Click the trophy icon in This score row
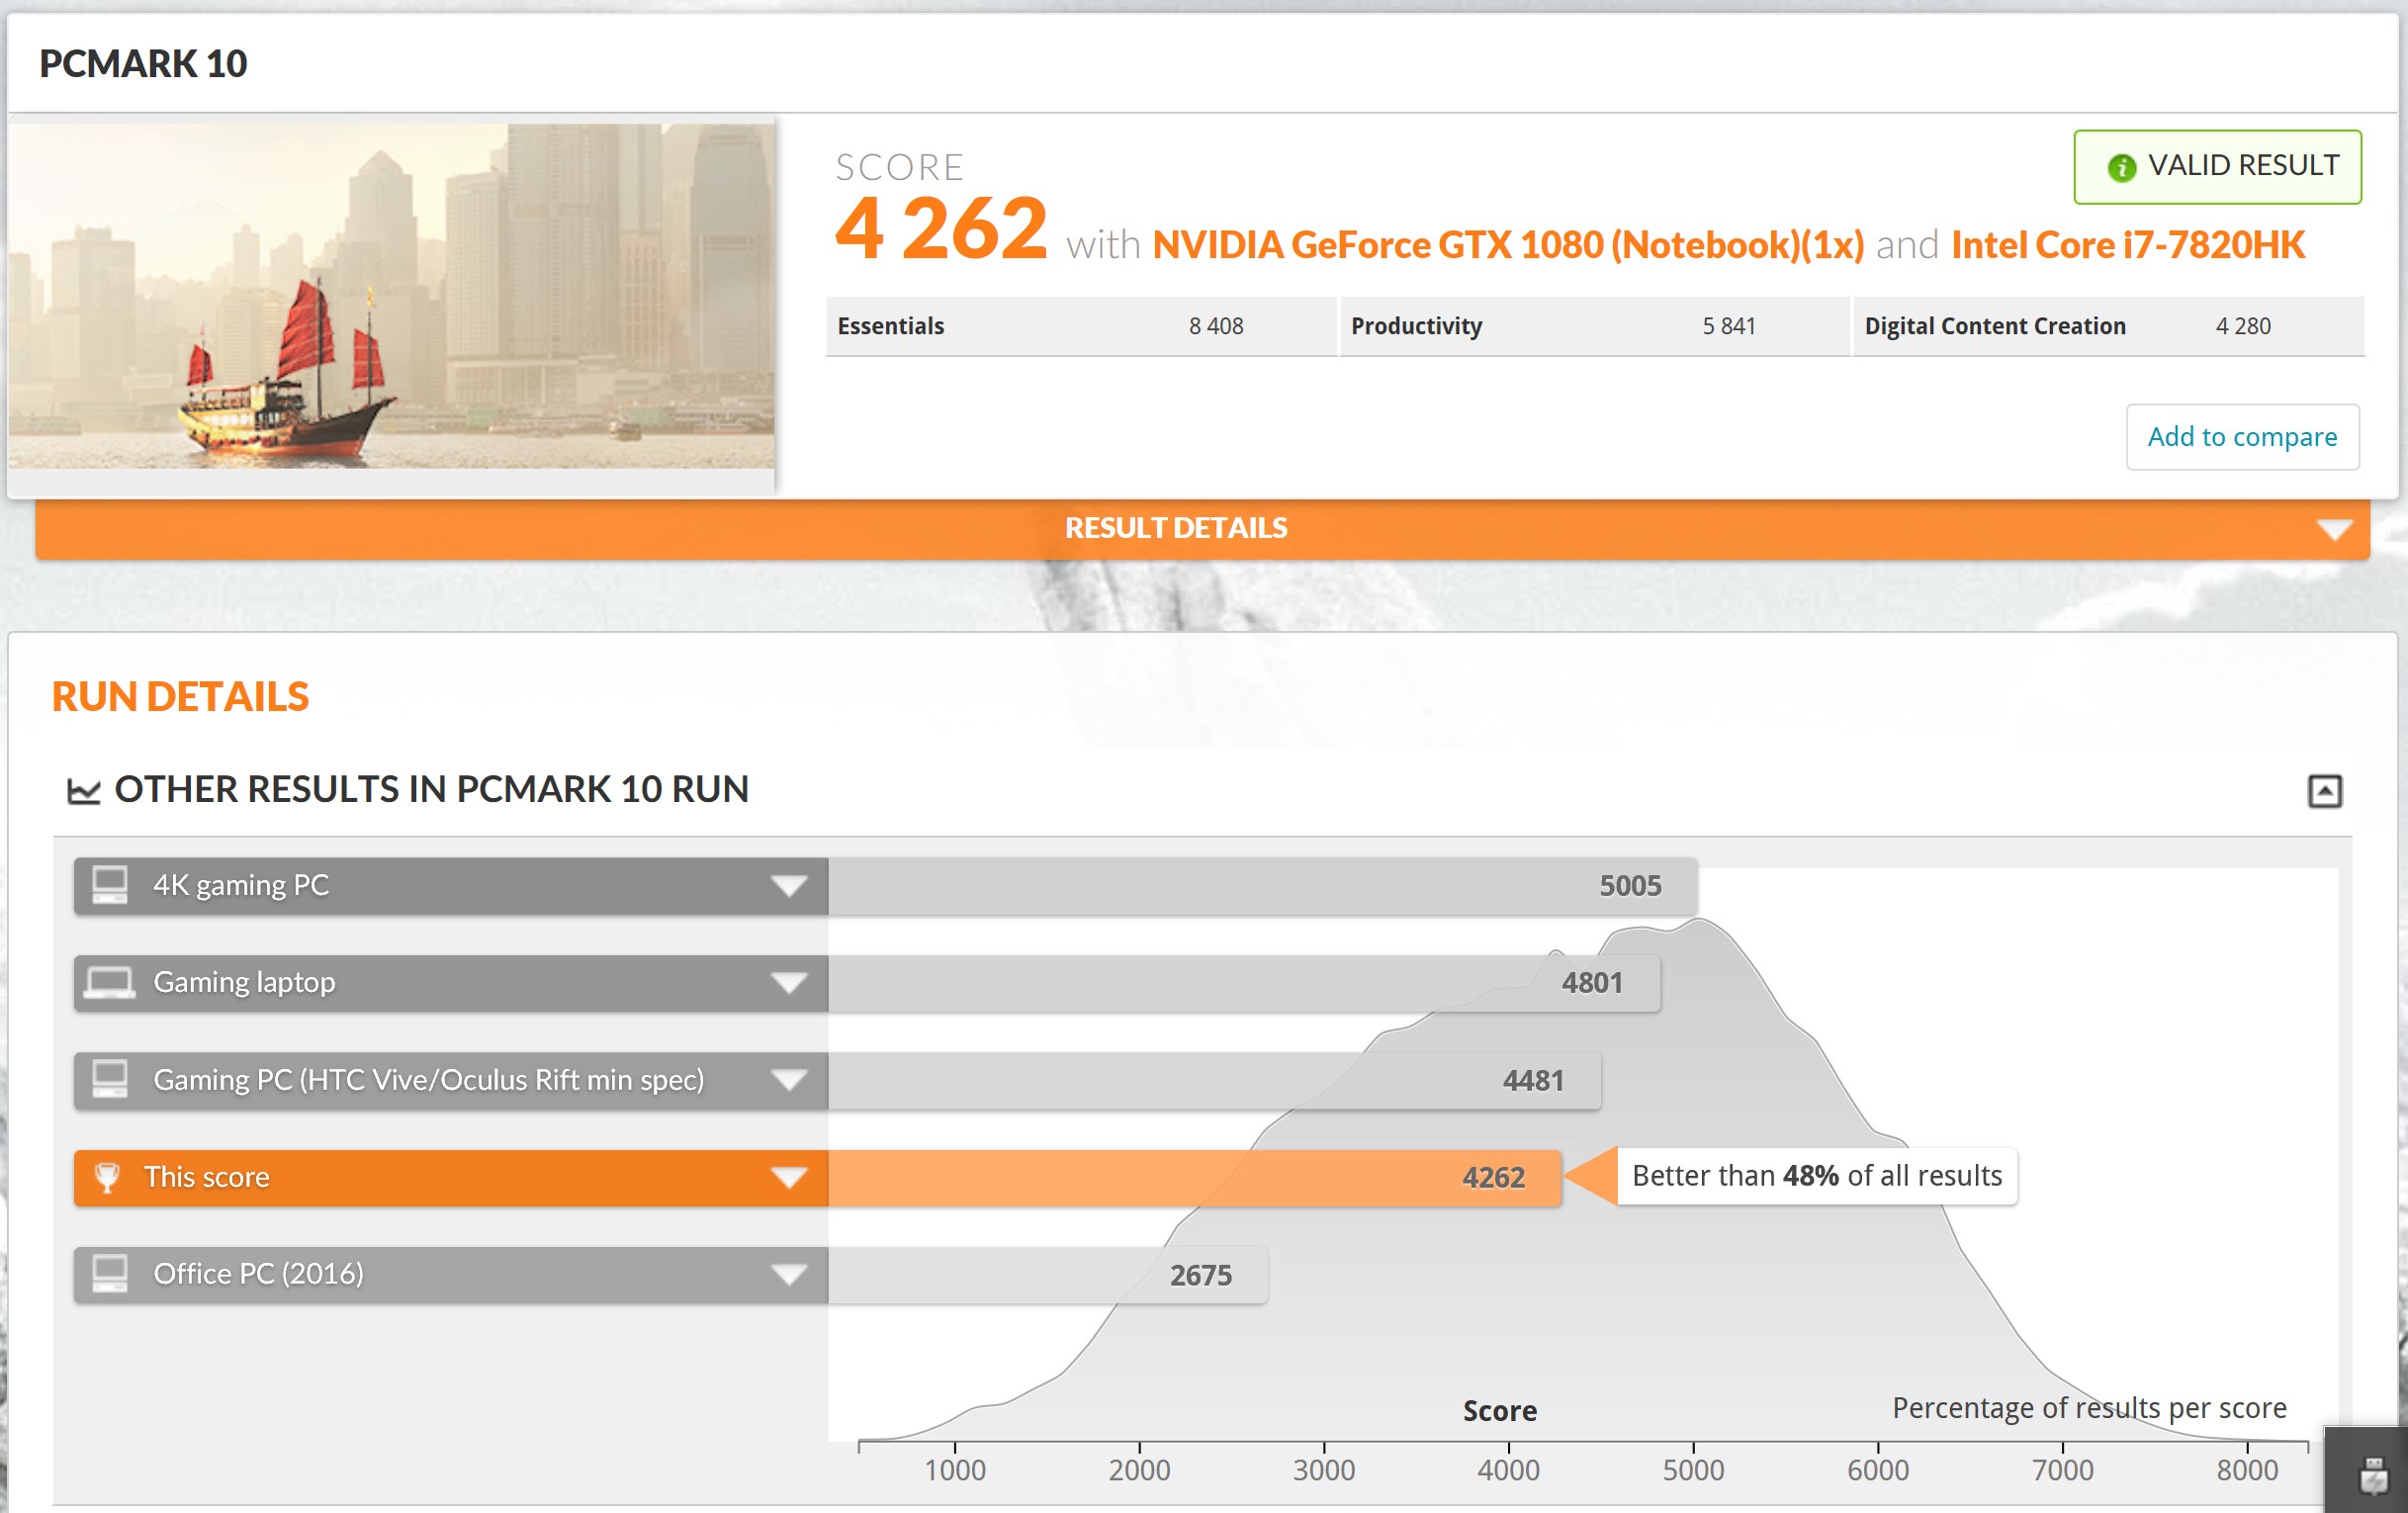This screenshot has height=1513, width=2408. 107,1177
